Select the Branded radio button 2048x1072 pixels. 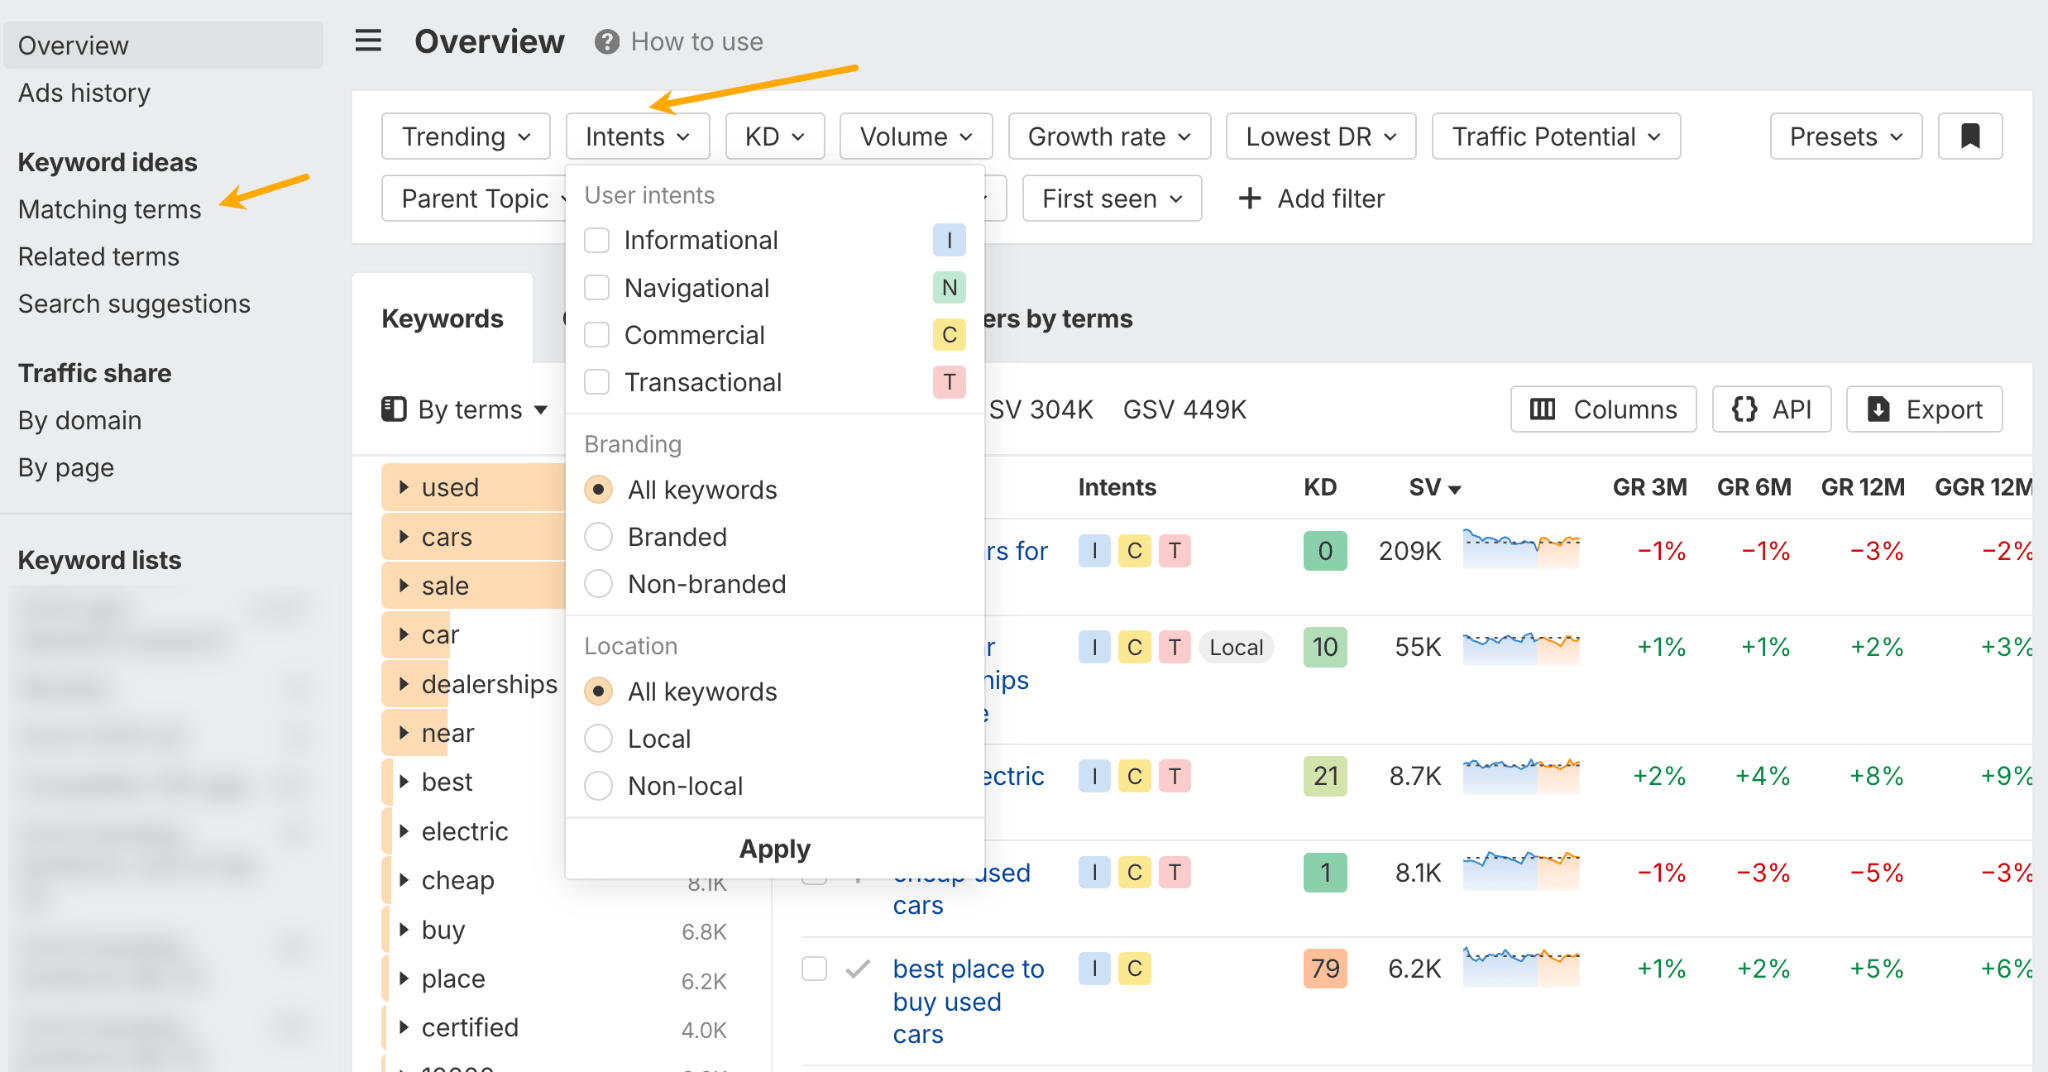(598, 537)
